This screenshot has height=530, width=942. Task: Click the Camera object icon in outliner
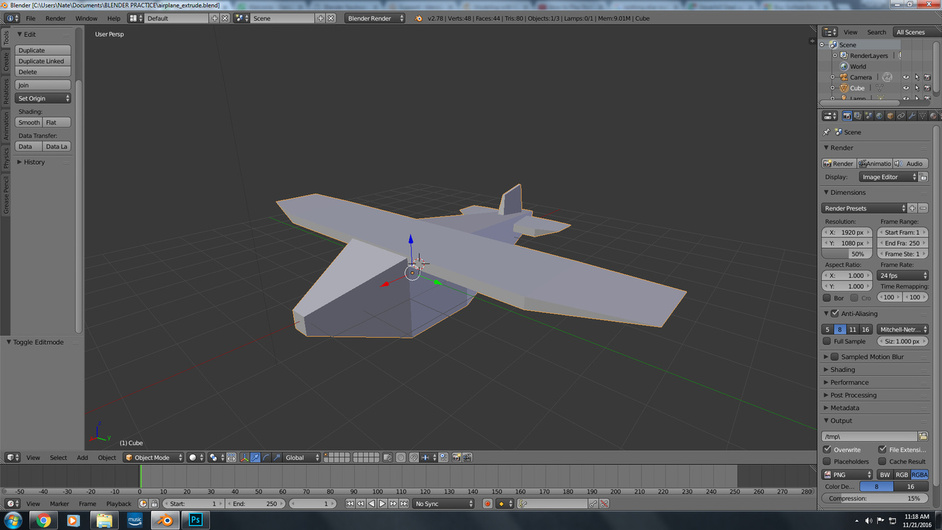pyautogui.click(x=843, y=77)
